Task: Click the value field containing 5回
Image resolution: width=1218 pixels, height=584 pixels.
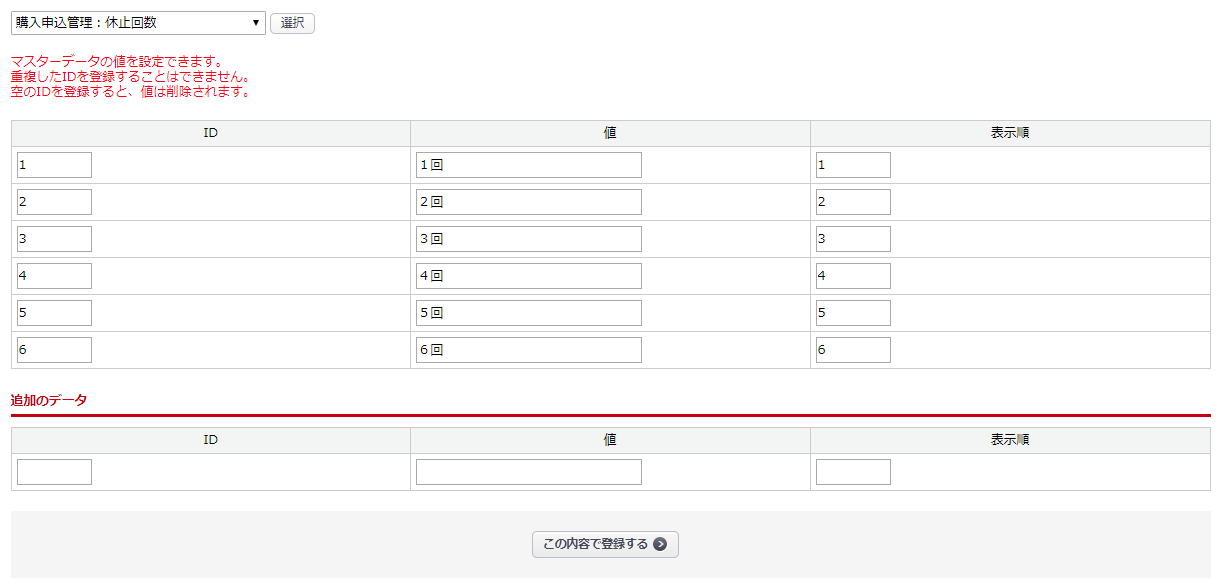Action: (x=528, y=313)
